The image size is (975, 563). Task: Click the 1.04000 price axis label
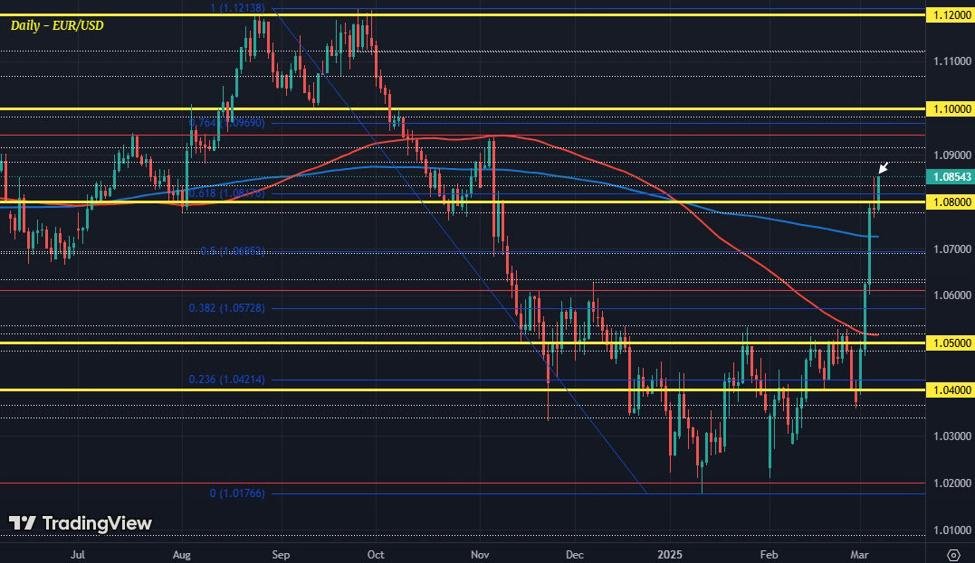(x=946, y=390)
